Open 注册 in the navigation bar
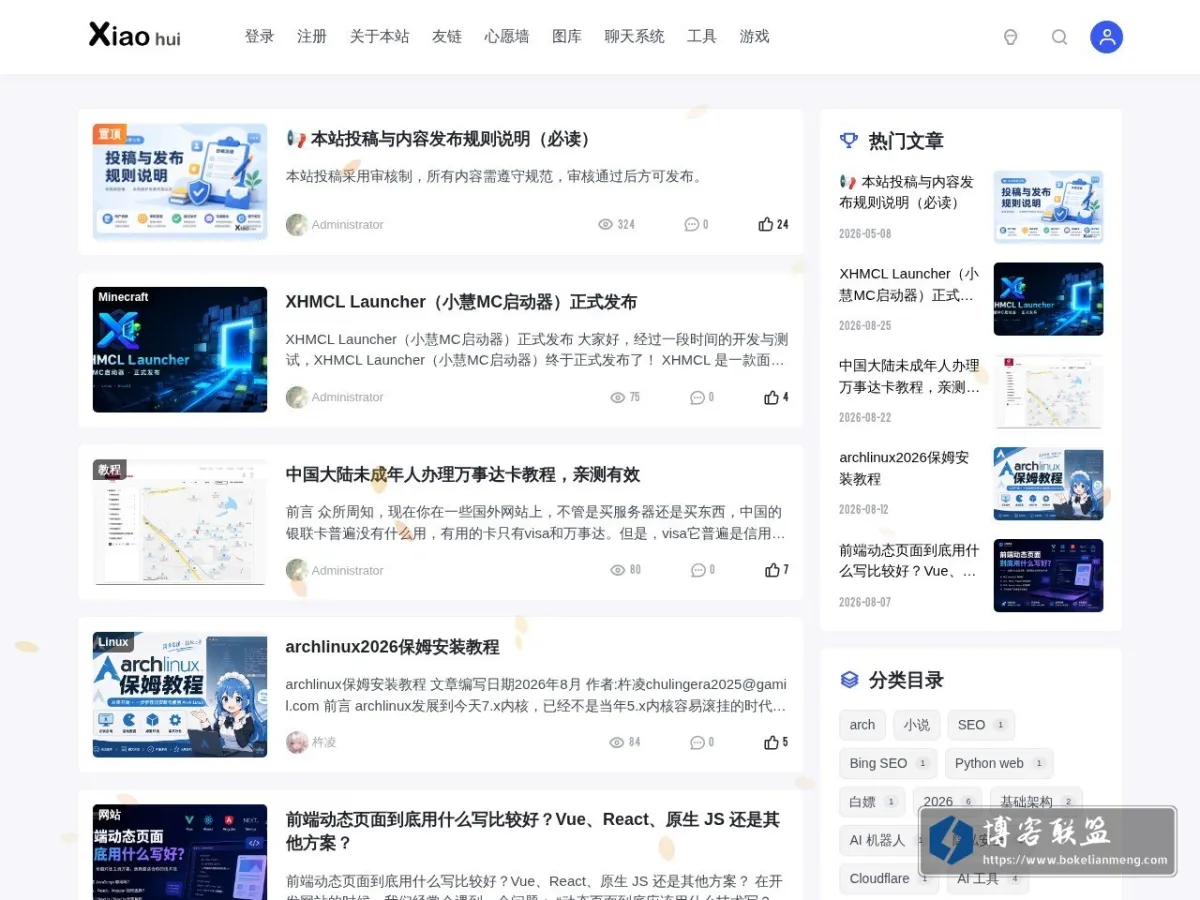 312,36
